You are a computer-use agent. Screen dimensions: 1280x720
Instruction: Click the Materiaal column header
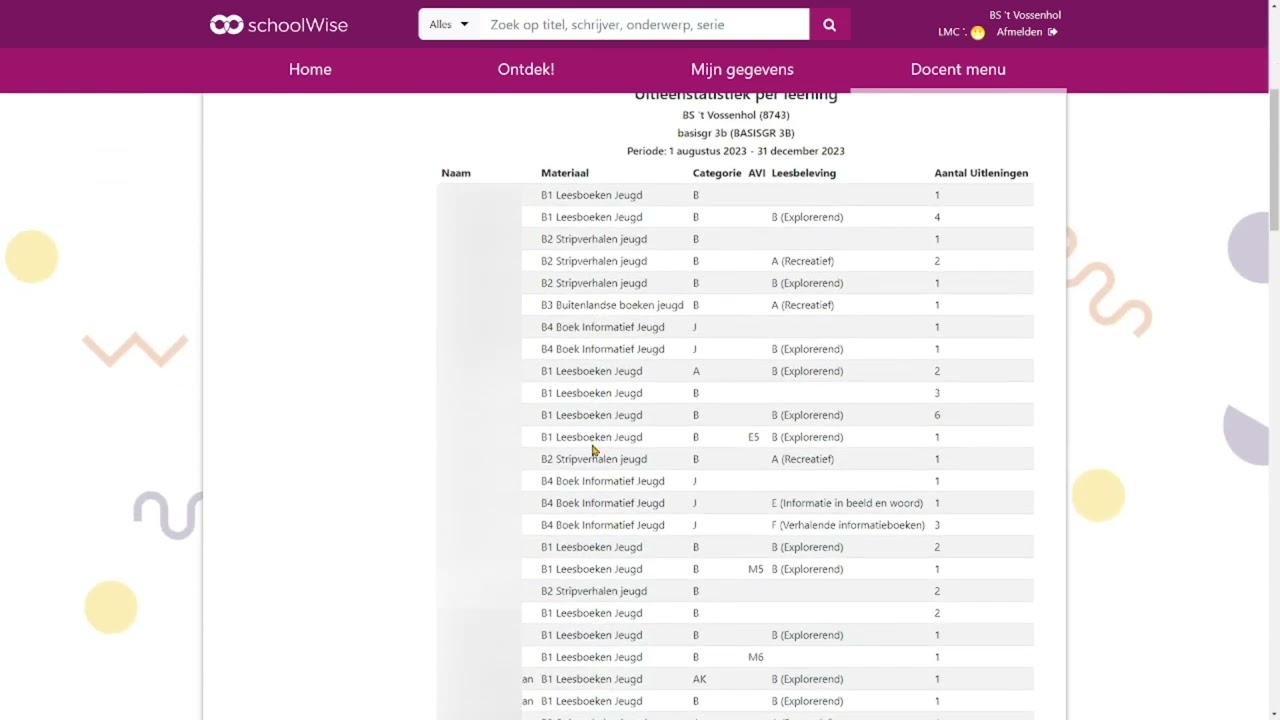pyautogui.click(x=565, y=173)
